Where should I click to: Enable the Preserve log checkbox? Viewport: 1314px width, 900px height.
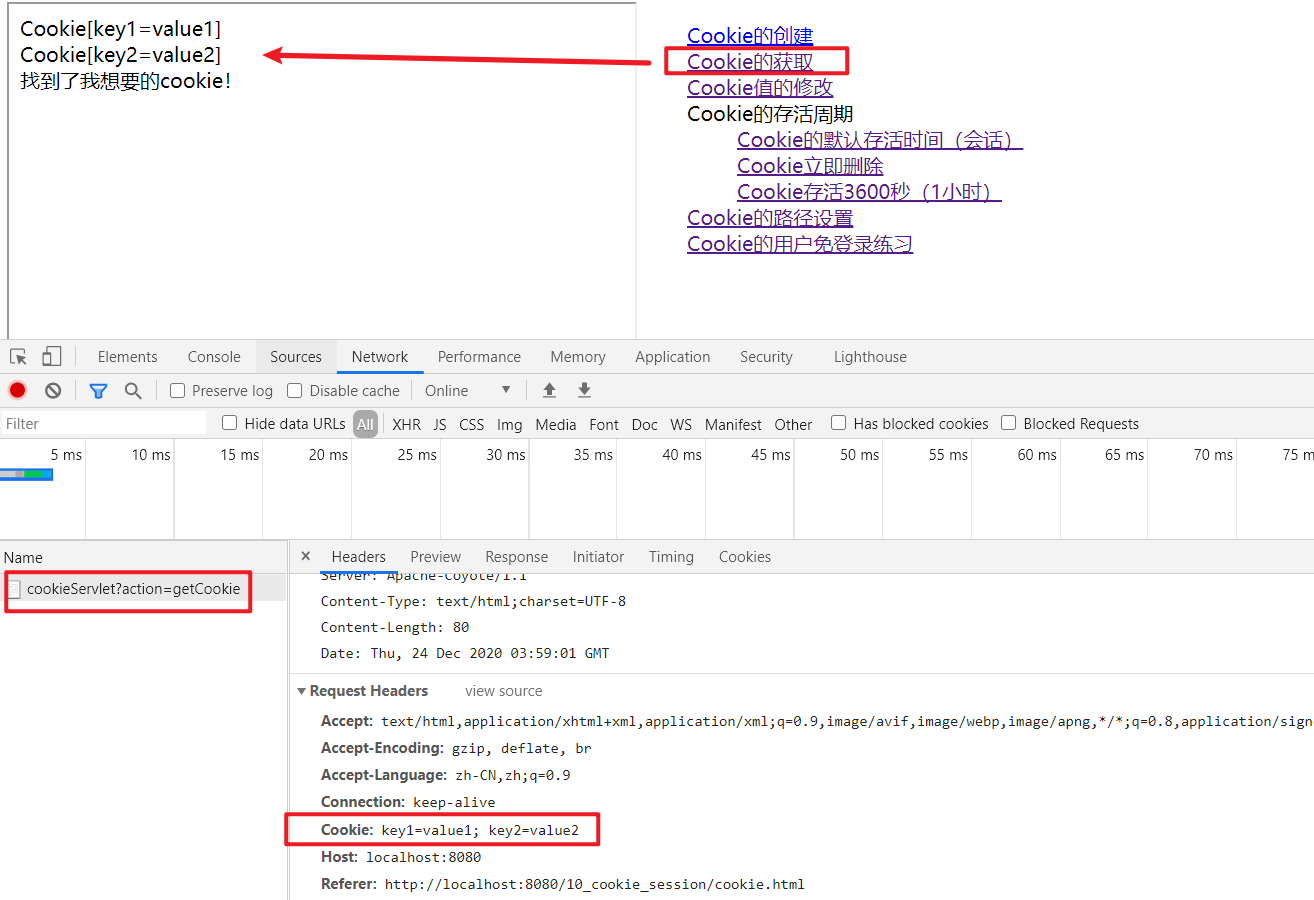pos(177,391)
